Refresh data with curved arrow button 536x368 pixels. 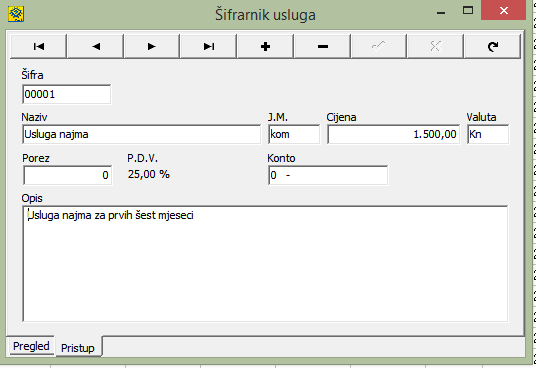click(x=492, y=46)
